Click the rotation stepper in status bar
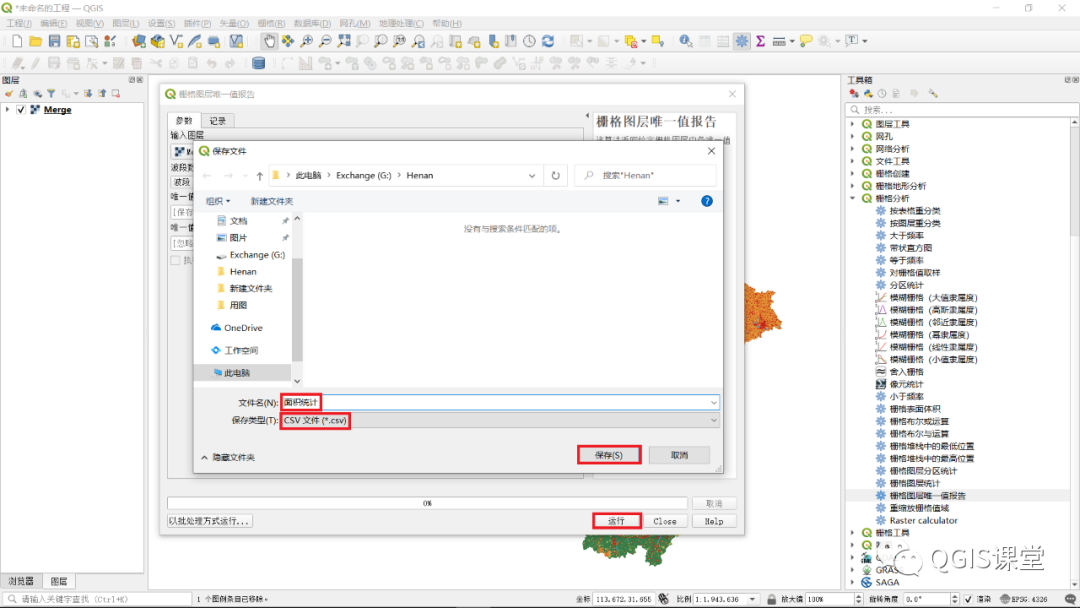 (955, 599)
